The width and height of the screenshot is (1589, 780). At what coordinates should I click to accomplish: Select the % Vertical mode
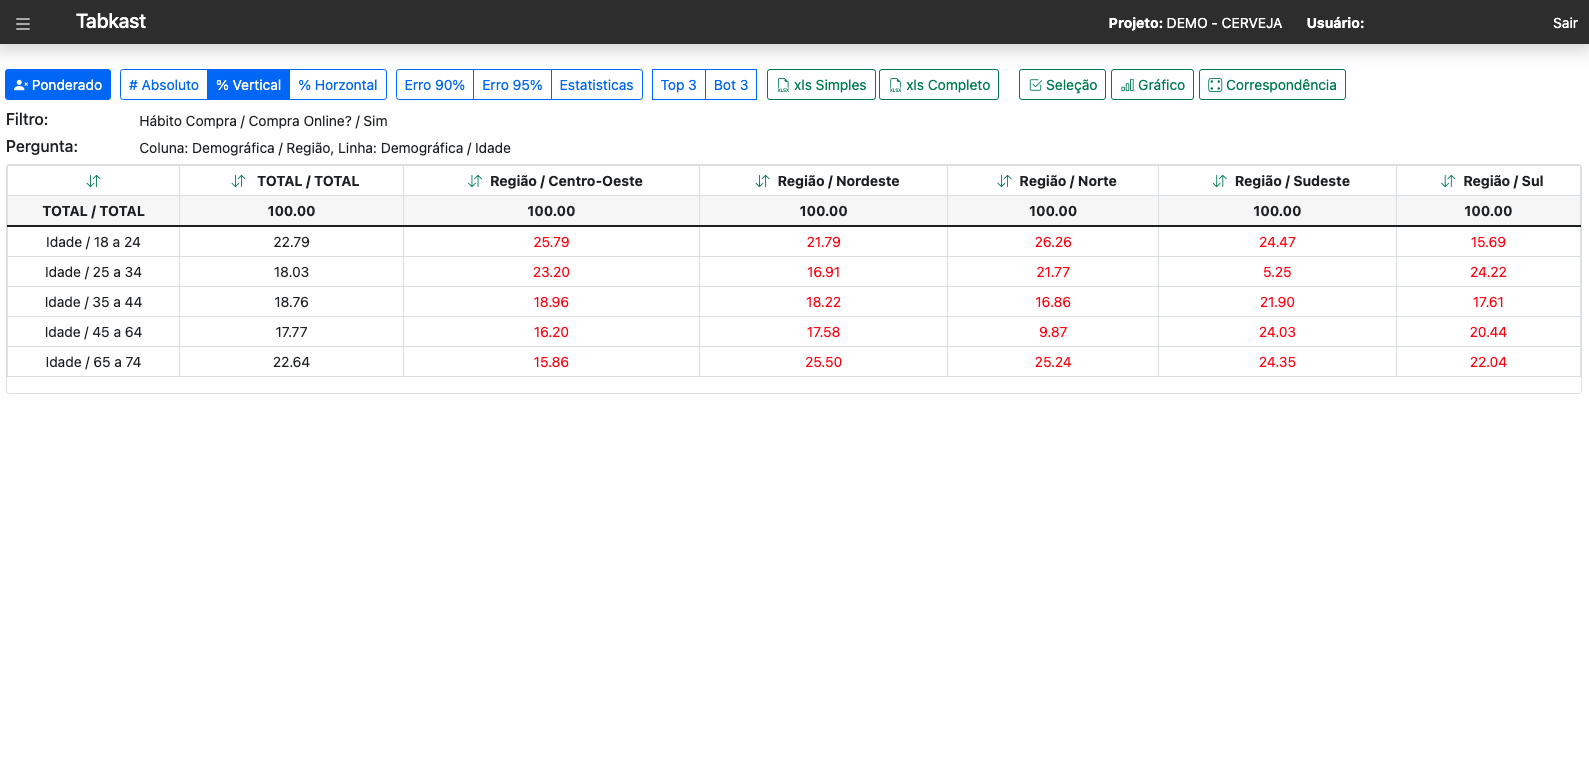pos(249,85)
